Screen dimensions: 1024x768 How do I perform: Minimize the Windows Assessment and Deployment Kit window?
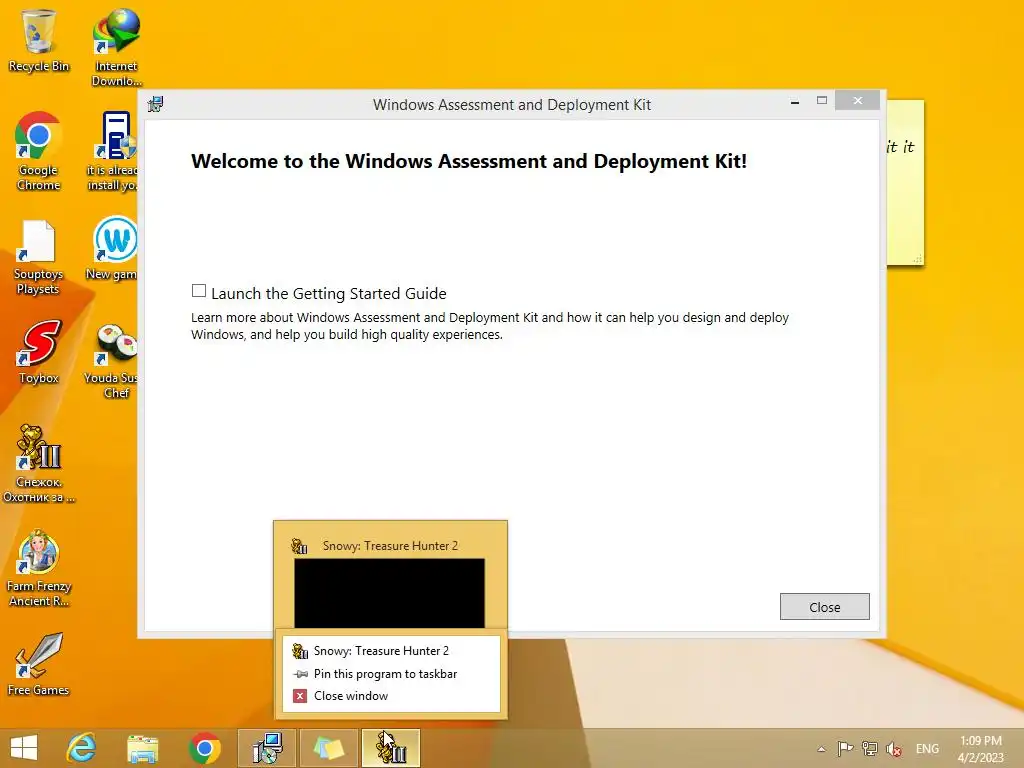pyautogui.click(x=795, y=101)
